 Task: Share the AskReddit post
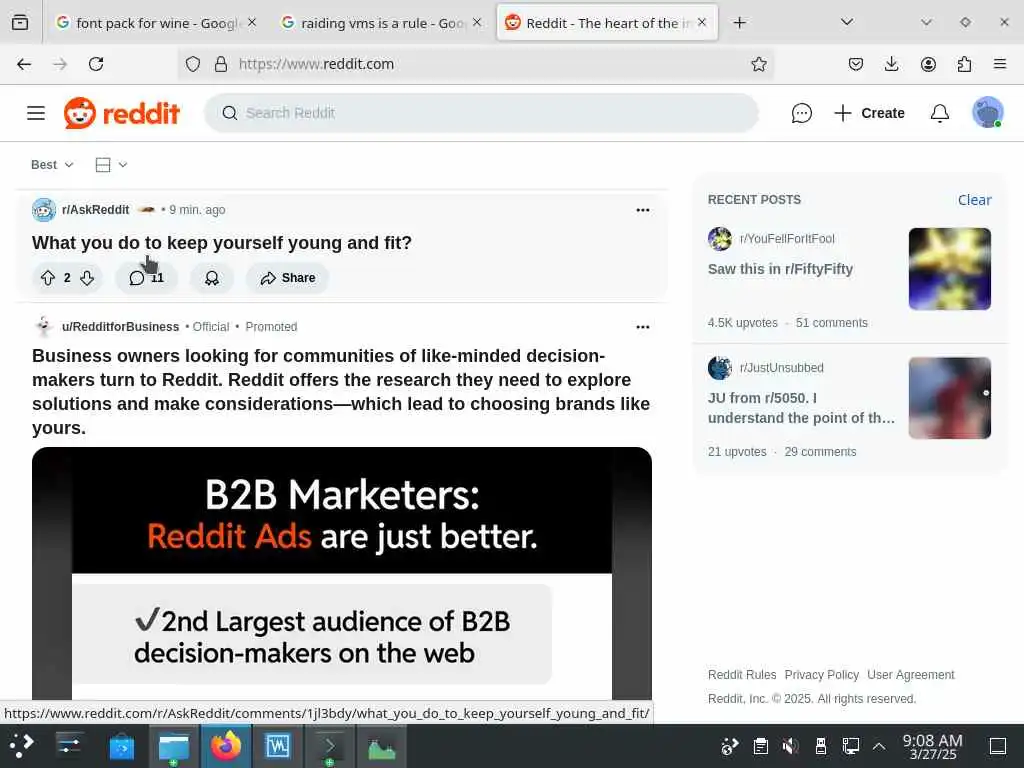[x=287, y=278]
